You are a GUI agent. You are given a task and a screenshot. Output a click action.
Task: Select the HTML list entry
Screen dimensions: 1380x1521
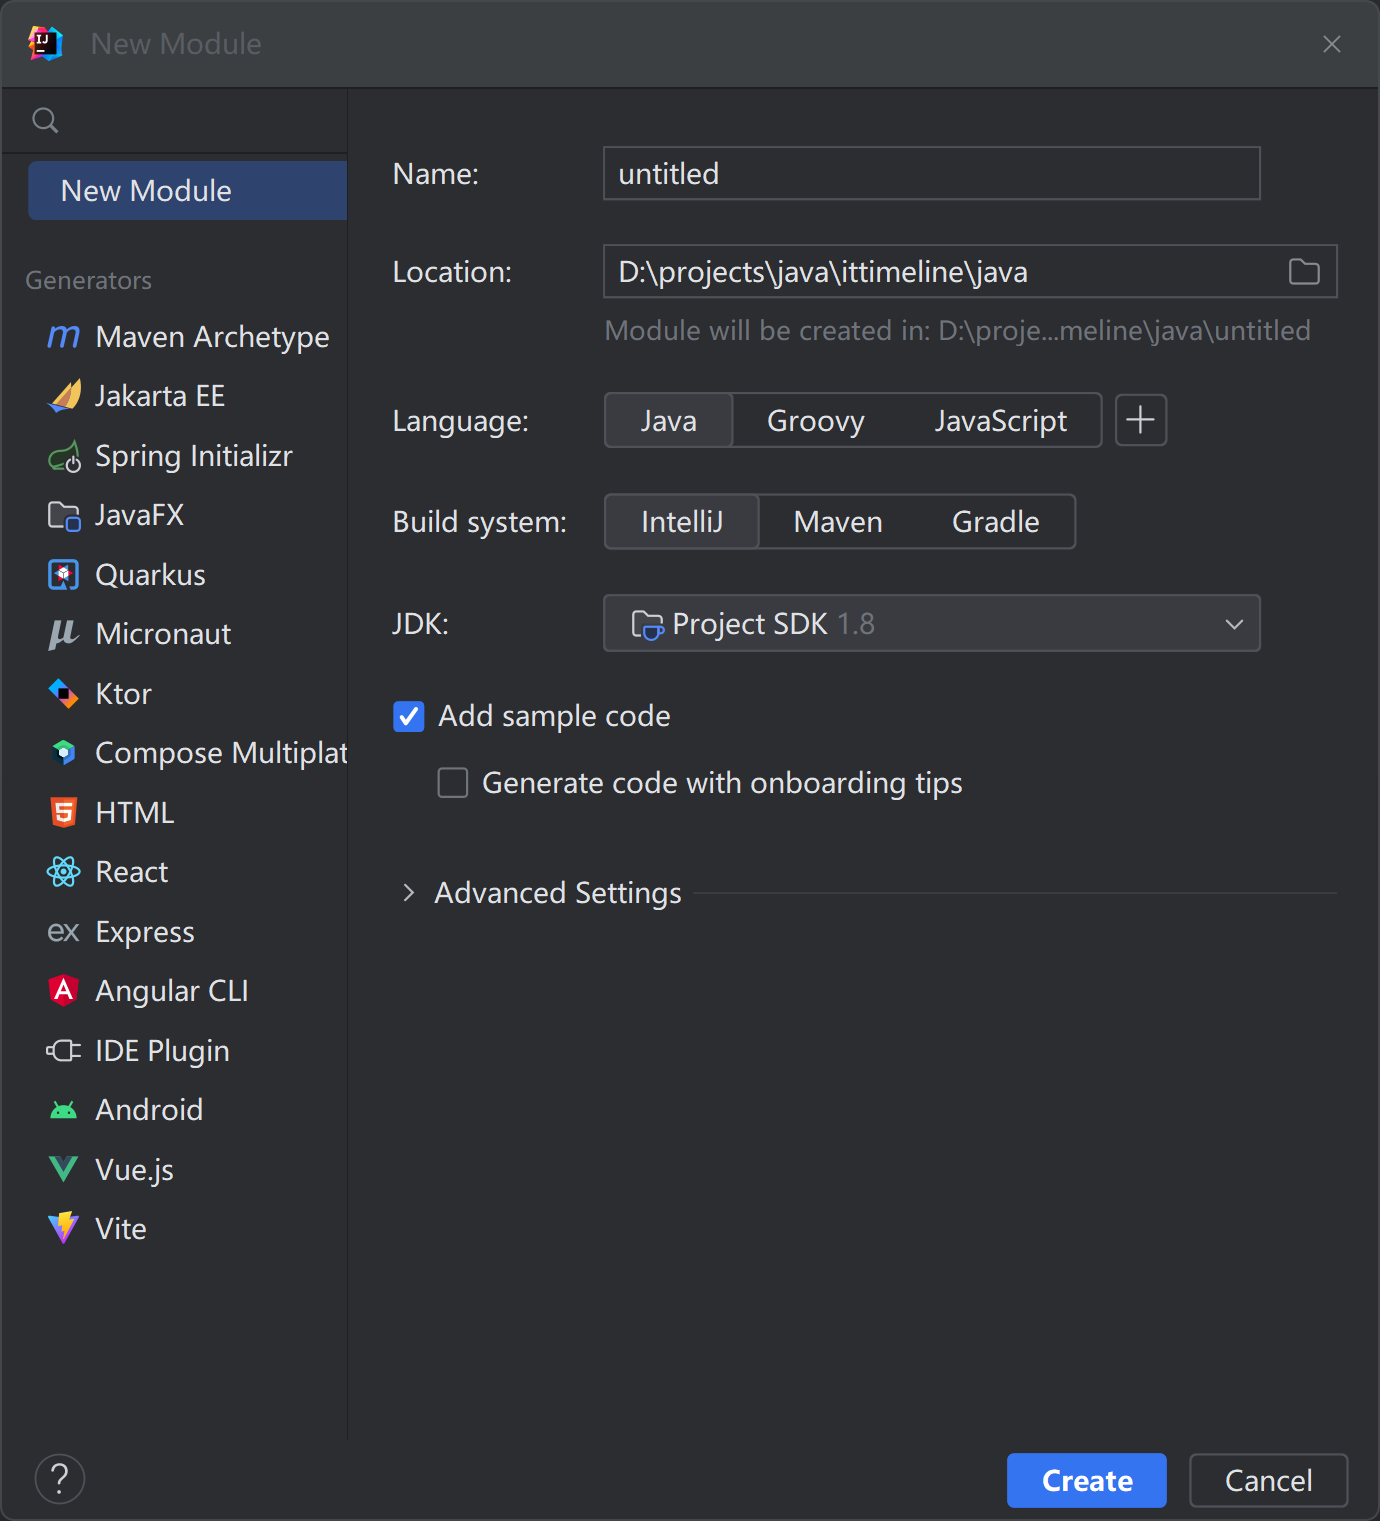pos(188,812)
